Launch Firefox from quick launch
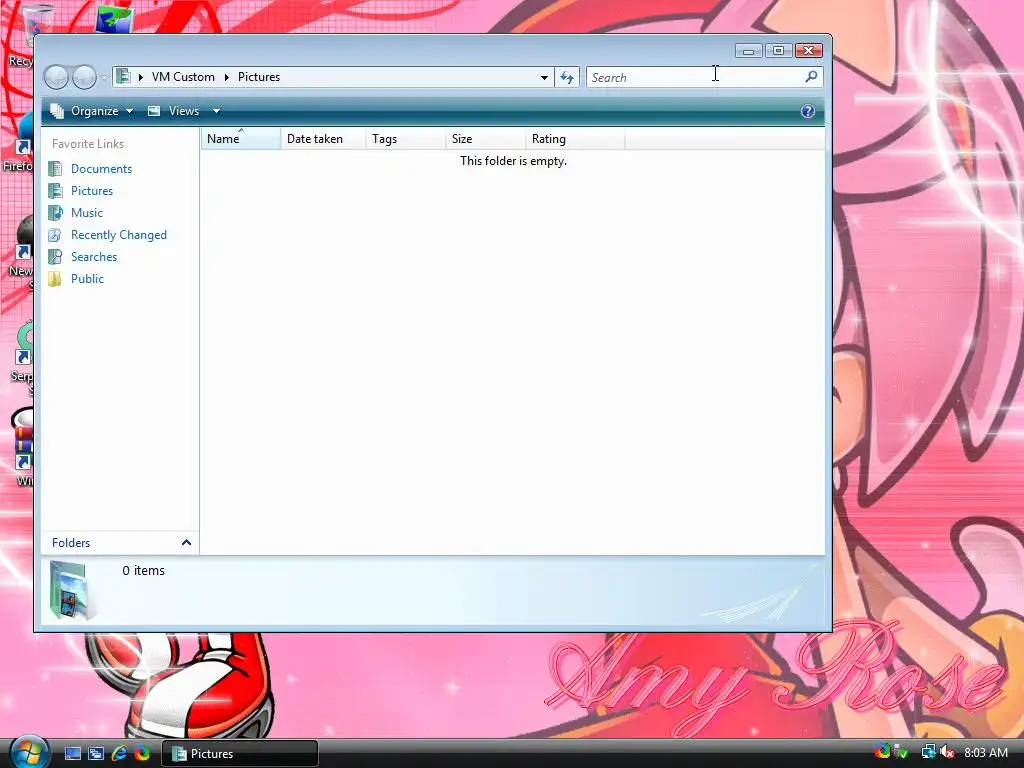The width and height of the screenshot is (1024, 768). click(x=142, y=754)
